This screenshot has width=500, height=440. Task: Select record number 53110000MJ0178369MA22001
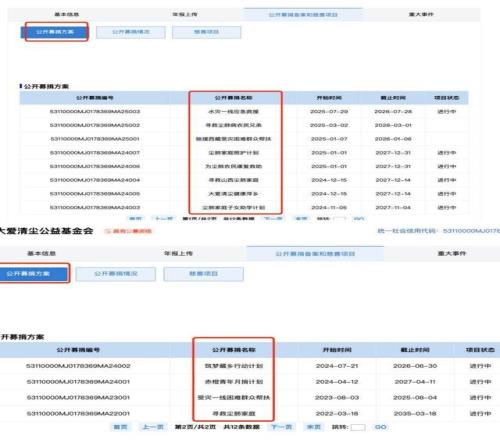(x=78, y=414)
